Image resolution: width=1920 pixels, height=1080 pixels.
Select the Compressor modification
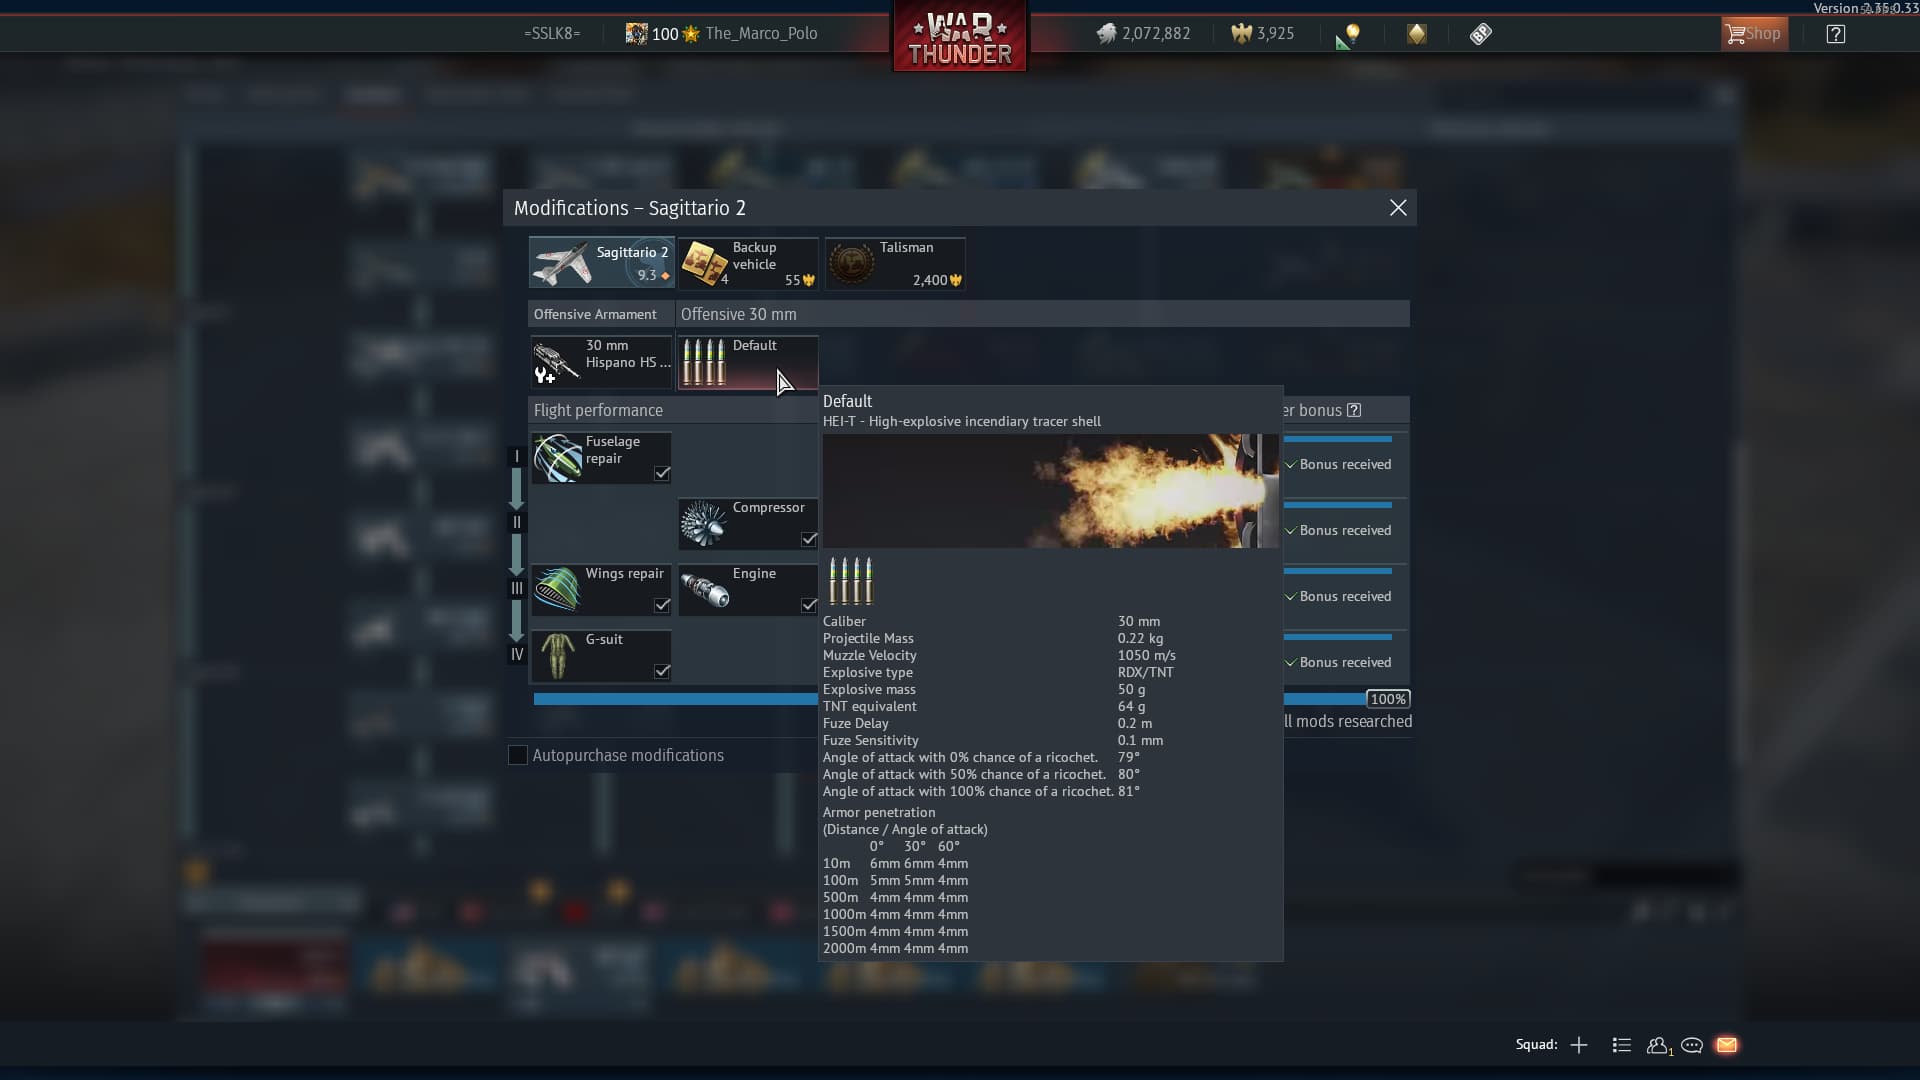748,524
